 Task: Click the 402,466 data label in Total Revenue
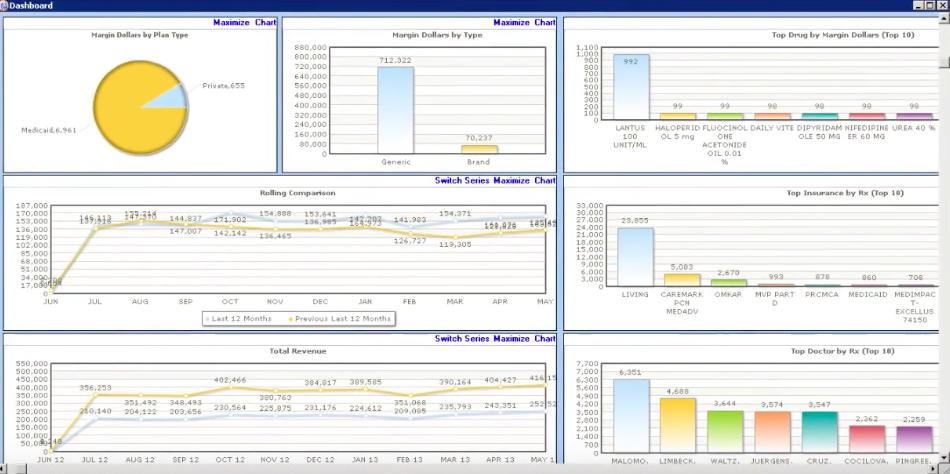[x=230, y=379]
